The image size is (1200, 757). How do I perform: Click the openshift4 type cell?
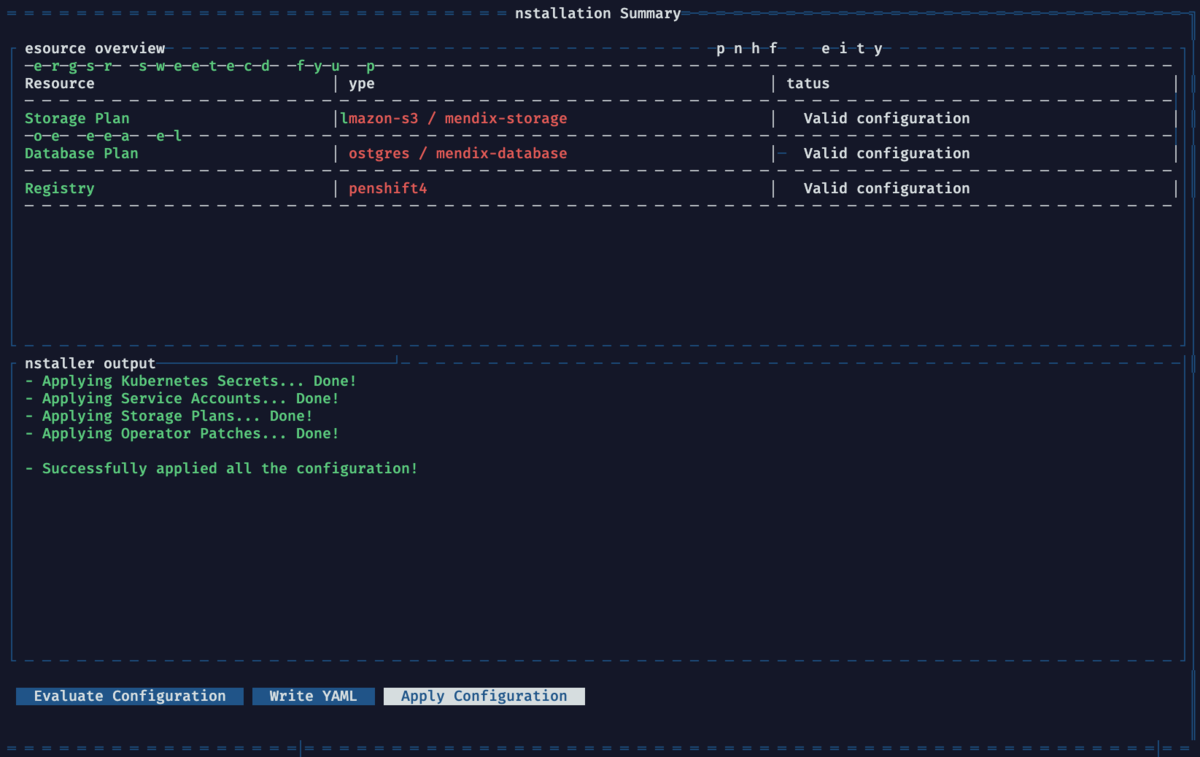388,189
